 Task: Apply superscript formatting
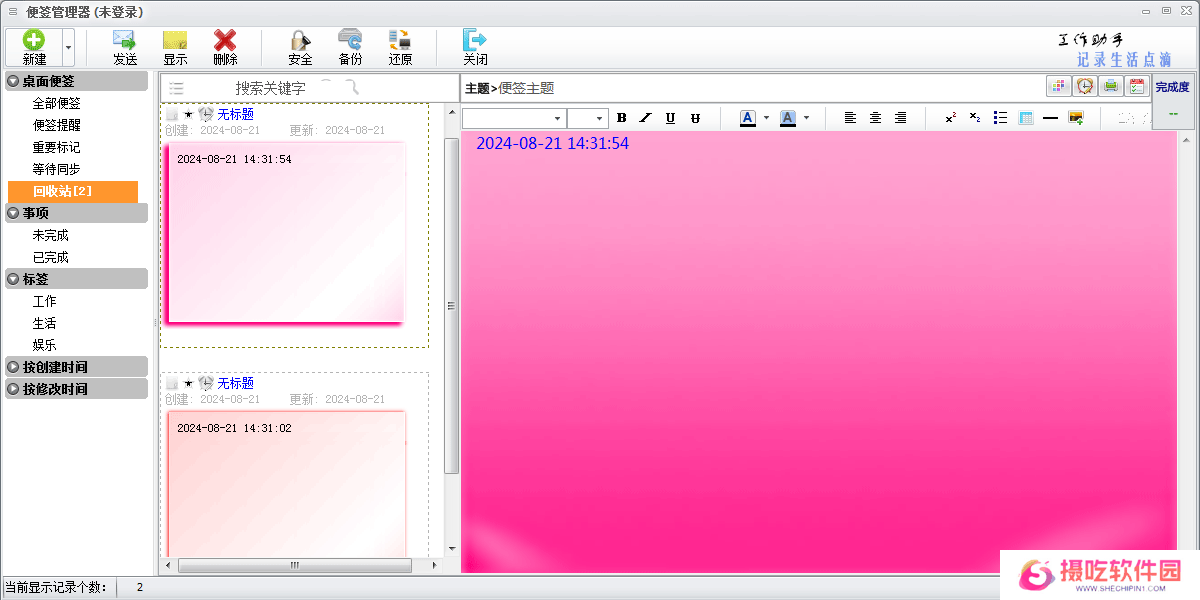(950, 118)
